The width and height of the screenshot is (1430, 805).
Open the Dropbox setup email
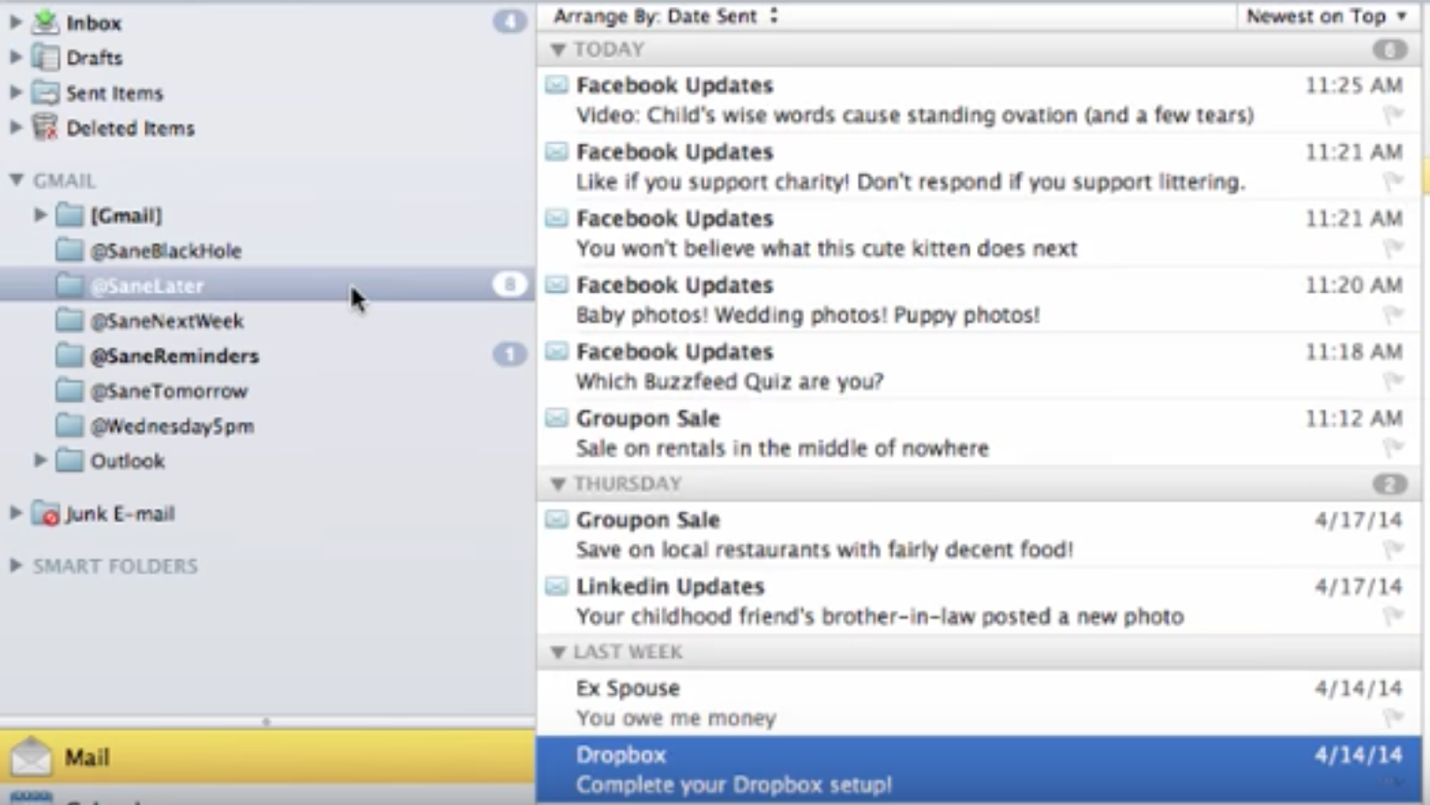click(x=978, y=769)
